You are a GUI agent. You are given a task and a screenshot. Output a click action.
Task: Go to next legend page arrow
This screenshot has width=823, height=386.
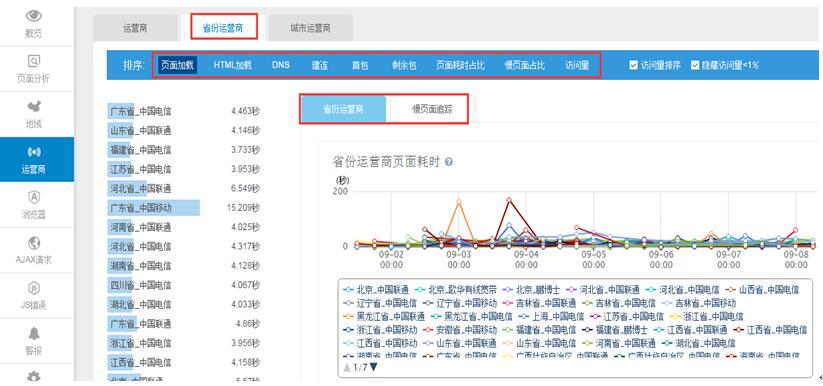click(373, 367)
